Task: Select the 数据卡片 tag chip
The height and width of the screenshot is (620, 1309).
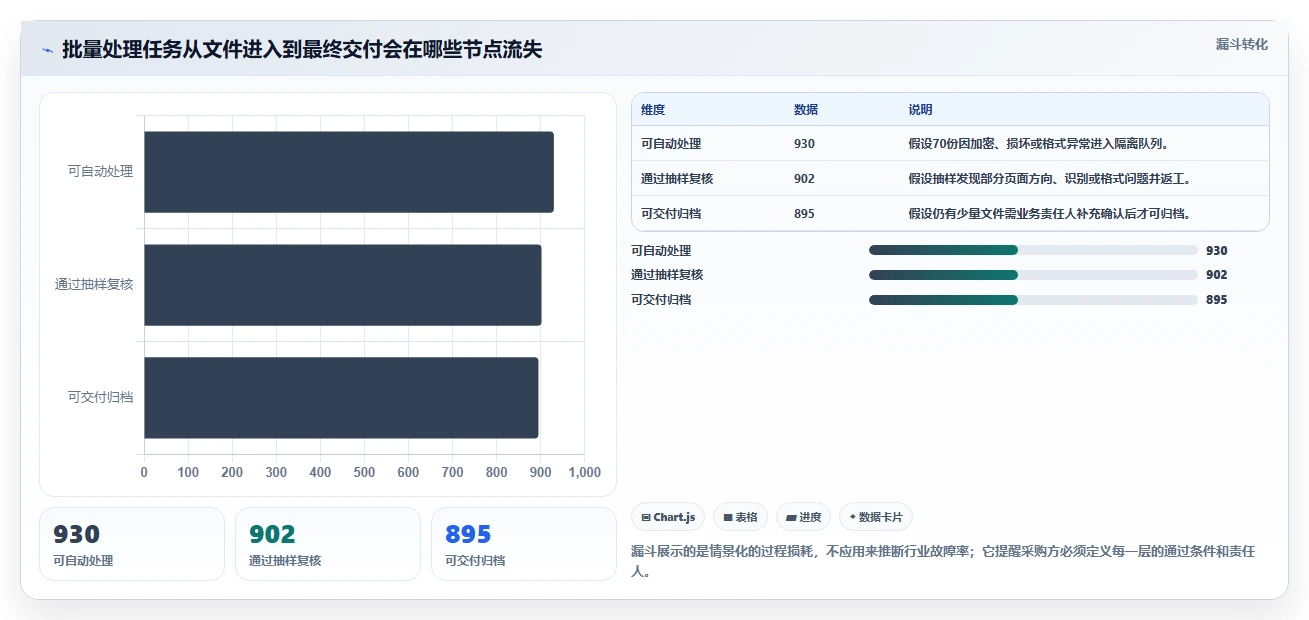Action: [876, 517]
